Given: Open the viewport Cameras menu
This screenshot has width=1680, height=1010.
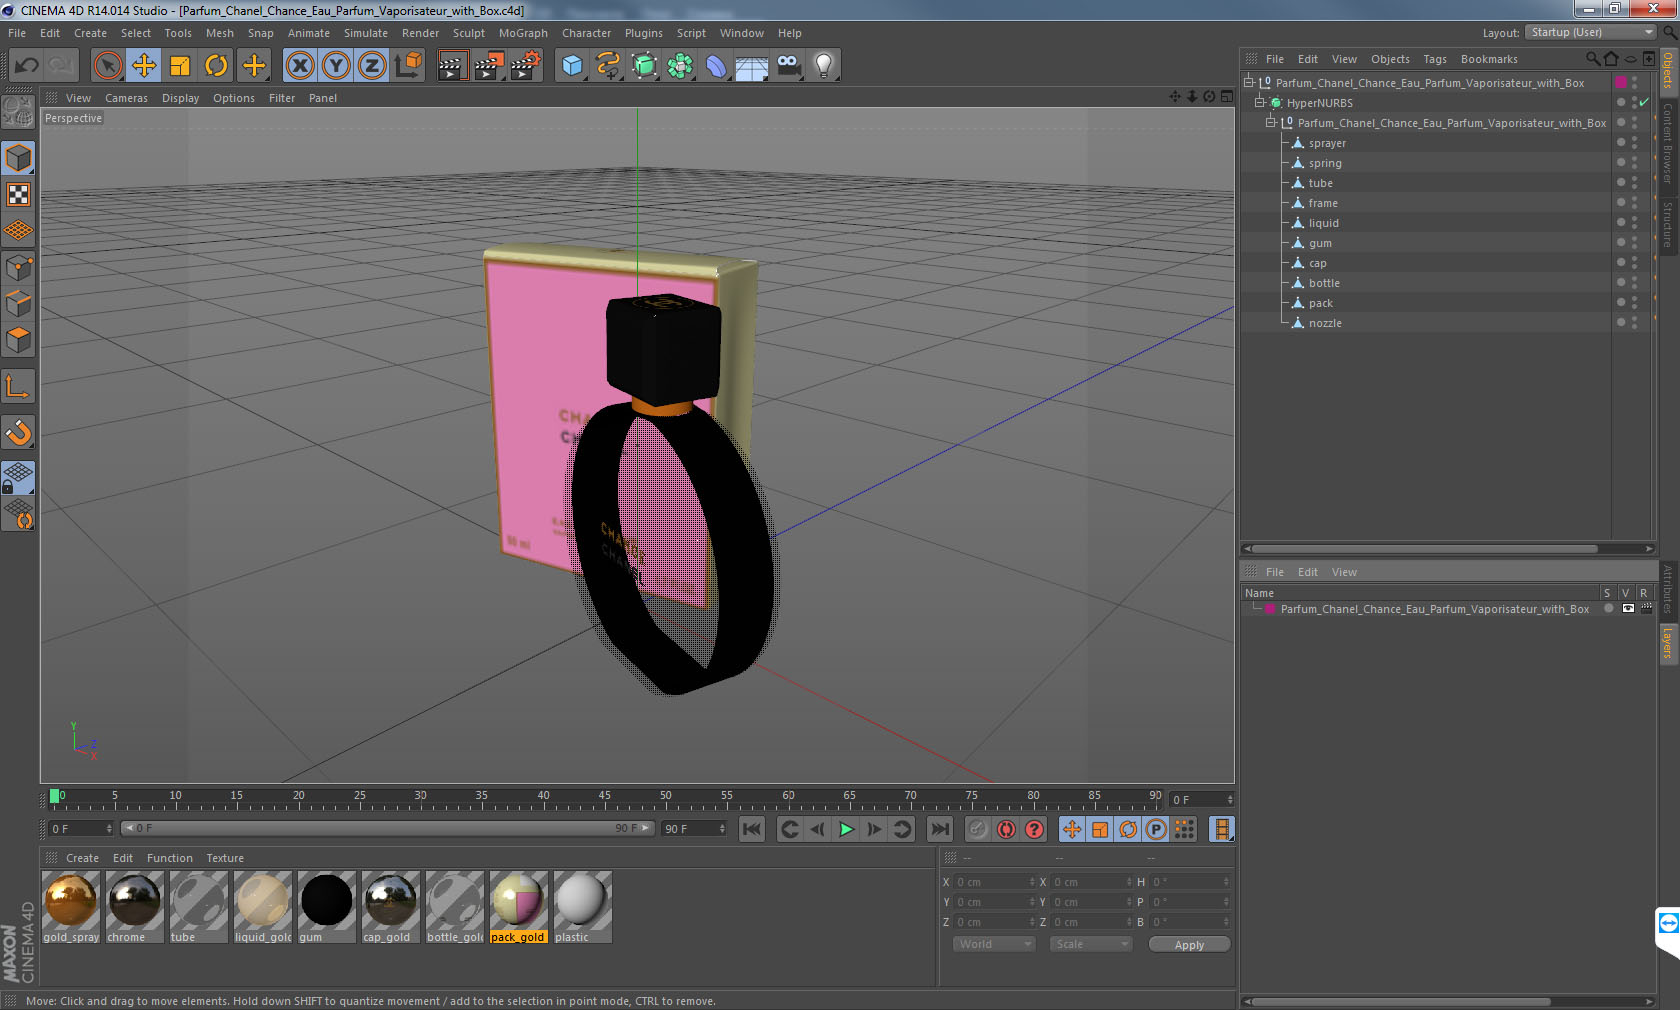Looking at the screenshot, I should 126,98.
